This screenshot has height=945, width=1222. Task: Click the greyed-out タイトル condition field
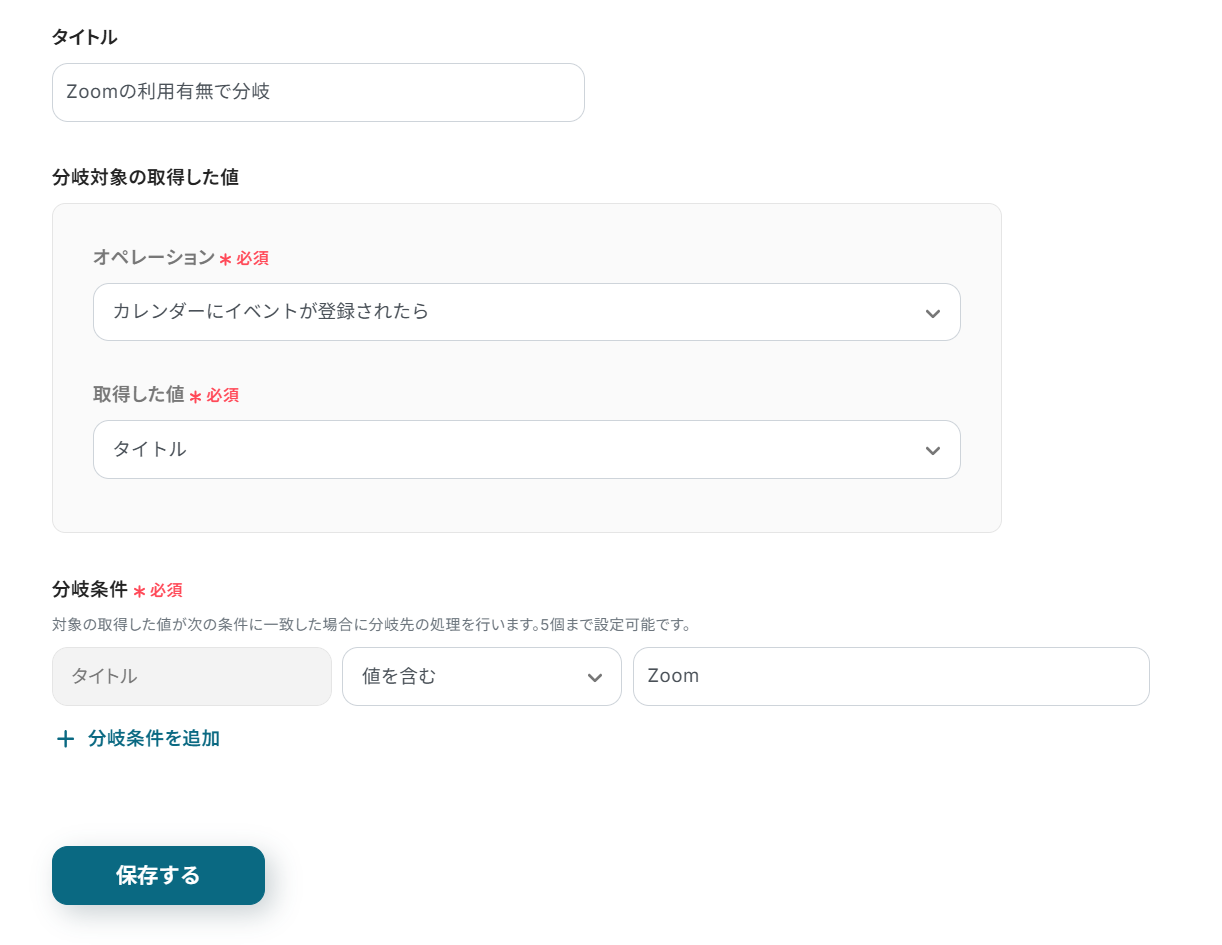191,677
